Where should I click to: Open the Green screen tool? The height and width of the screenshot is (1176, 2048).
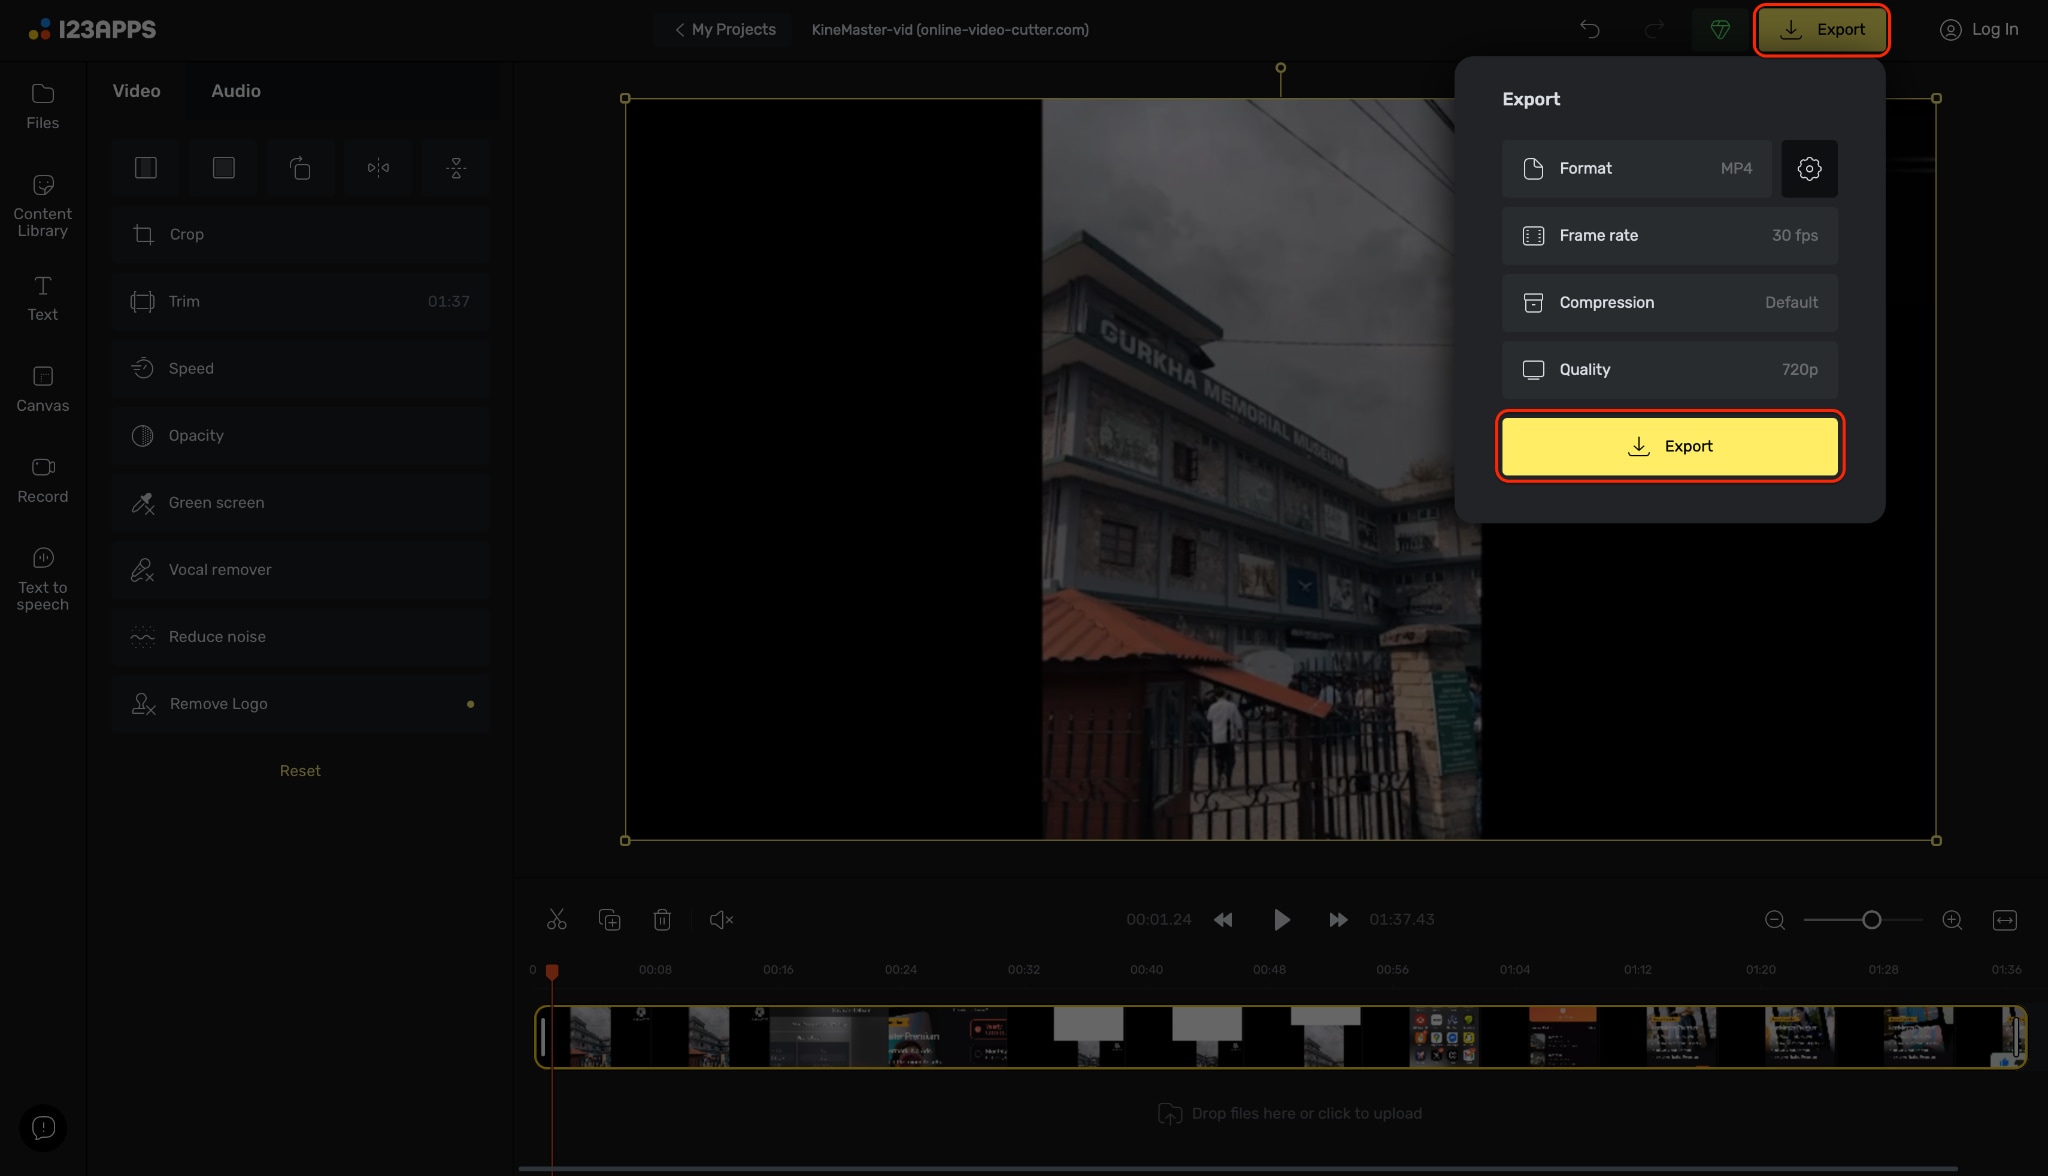(300, 502)
